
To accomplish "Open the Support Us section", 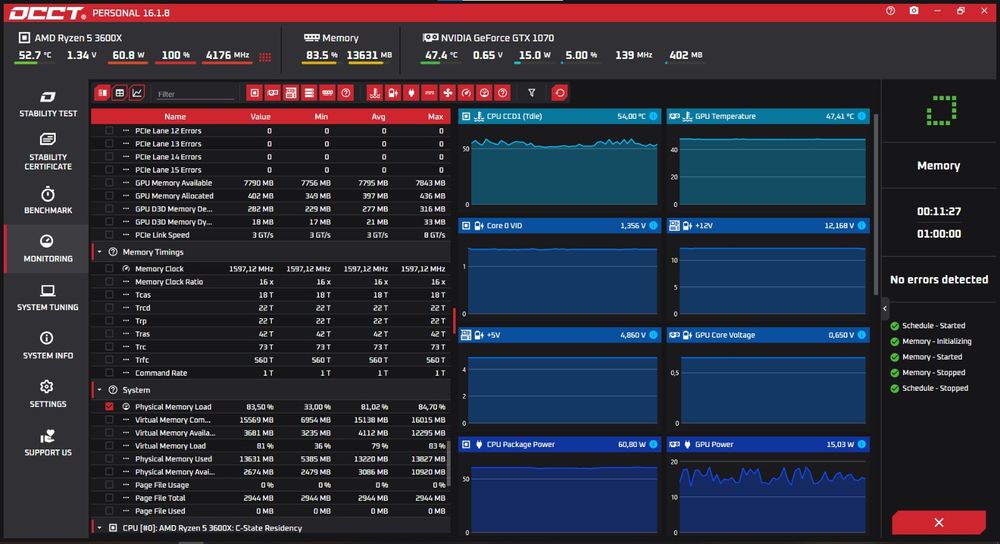I will [x=48, y=443].
